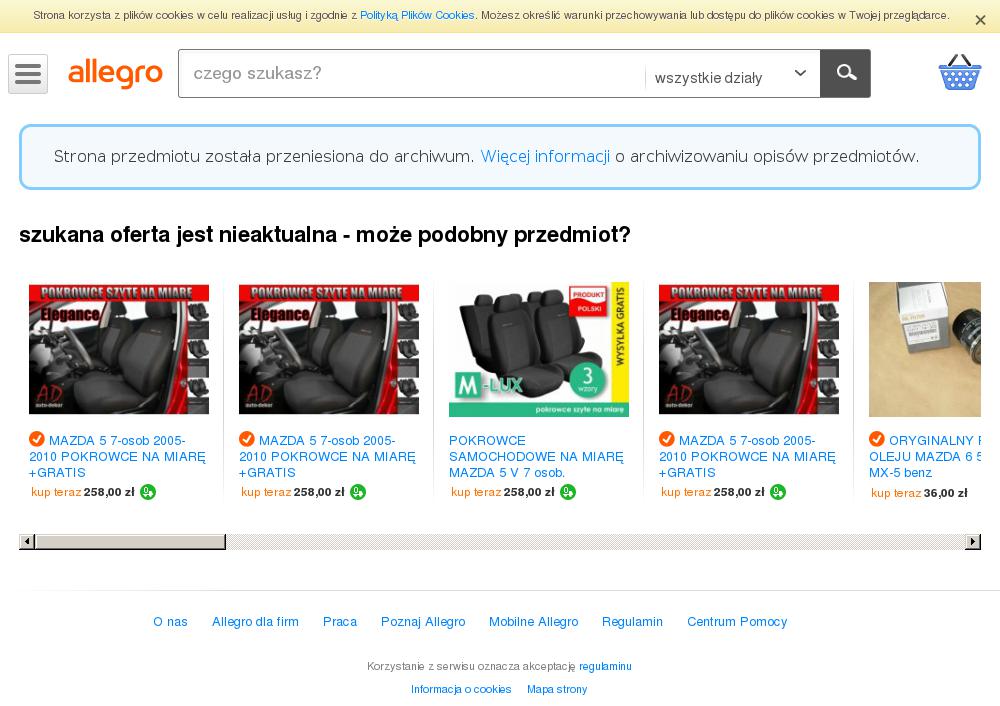This screenshot has width=1000, height=706.
Task: Click the horizontal carousel scrollbar thumb
Action: click(130, 541)
